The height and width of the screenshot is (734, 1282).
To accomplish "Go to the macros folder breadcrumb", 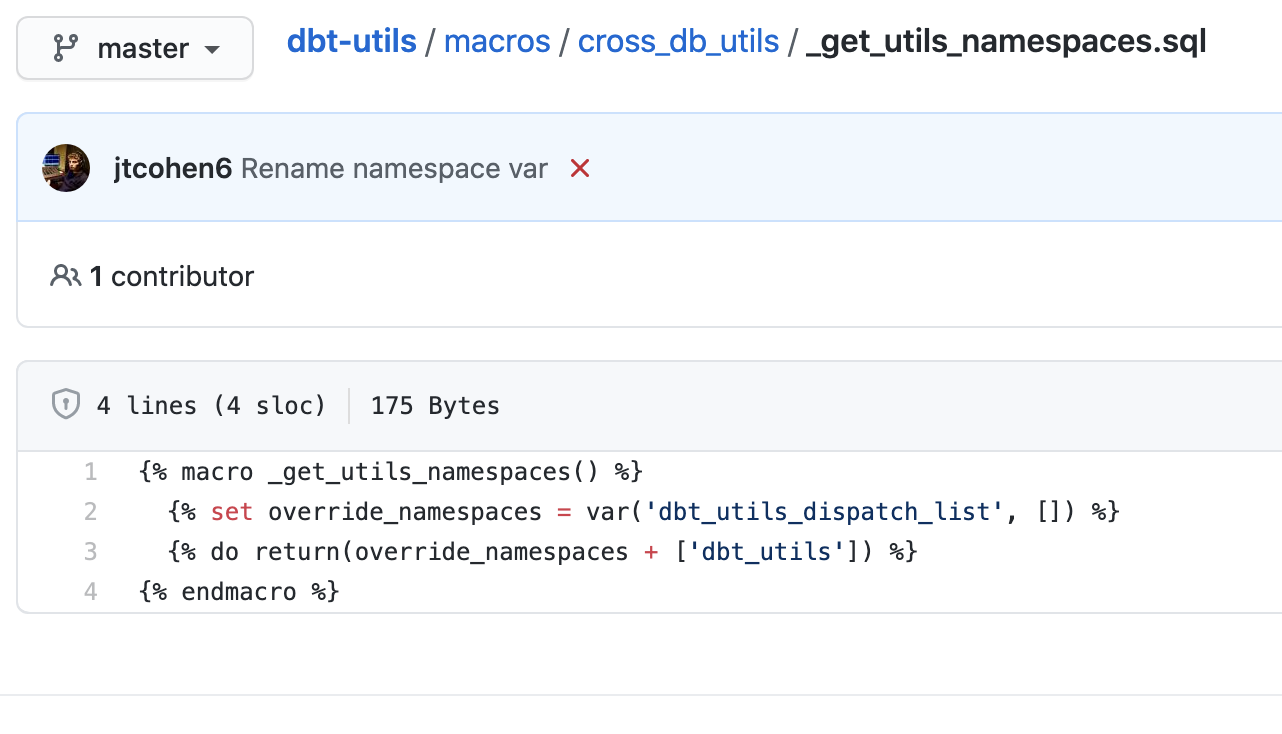I will [497, 41].
